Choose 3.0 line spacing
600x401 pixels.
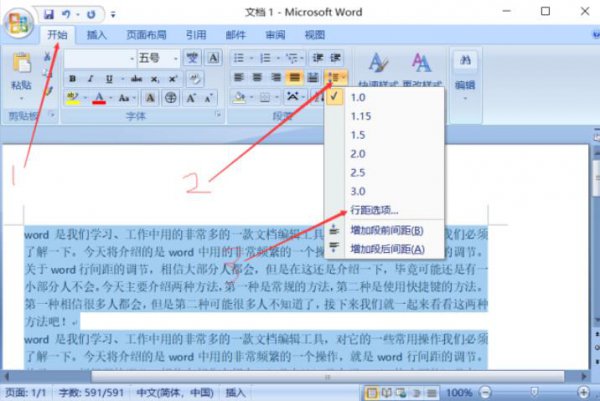click(x=385, y=191)
